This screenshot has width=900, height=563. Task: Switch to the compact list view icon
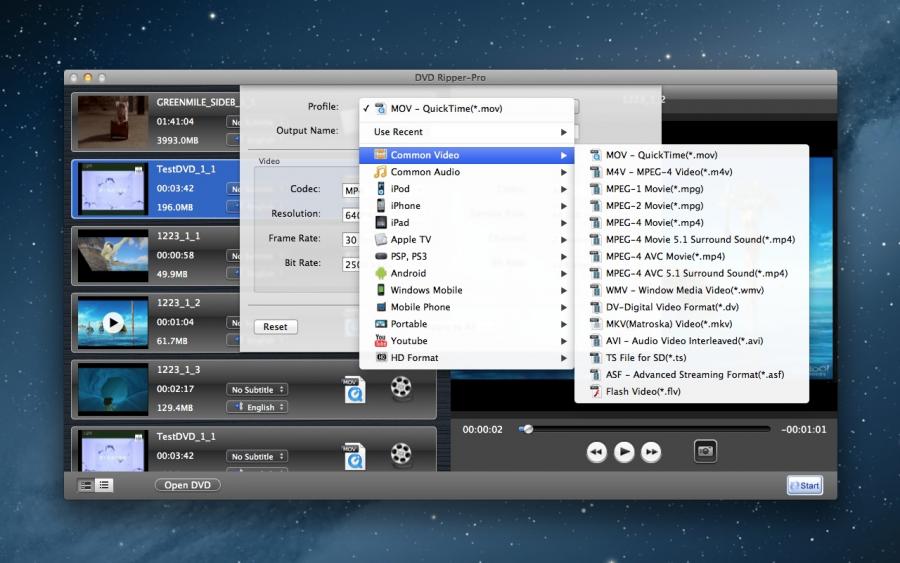[104, 486]
